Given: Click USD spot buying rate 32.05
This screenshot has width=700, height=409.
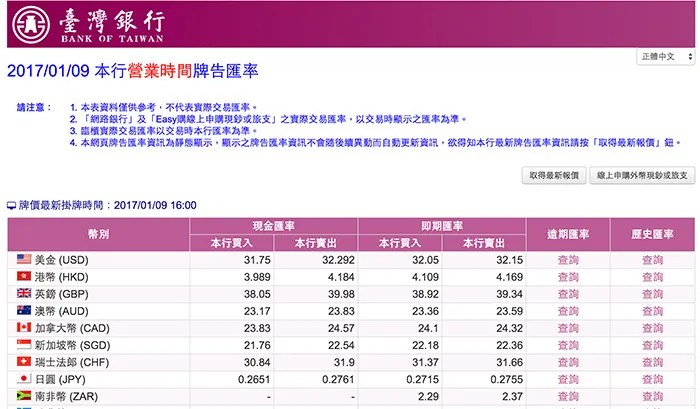Looking at the screenshot, I should click(425, 260).
